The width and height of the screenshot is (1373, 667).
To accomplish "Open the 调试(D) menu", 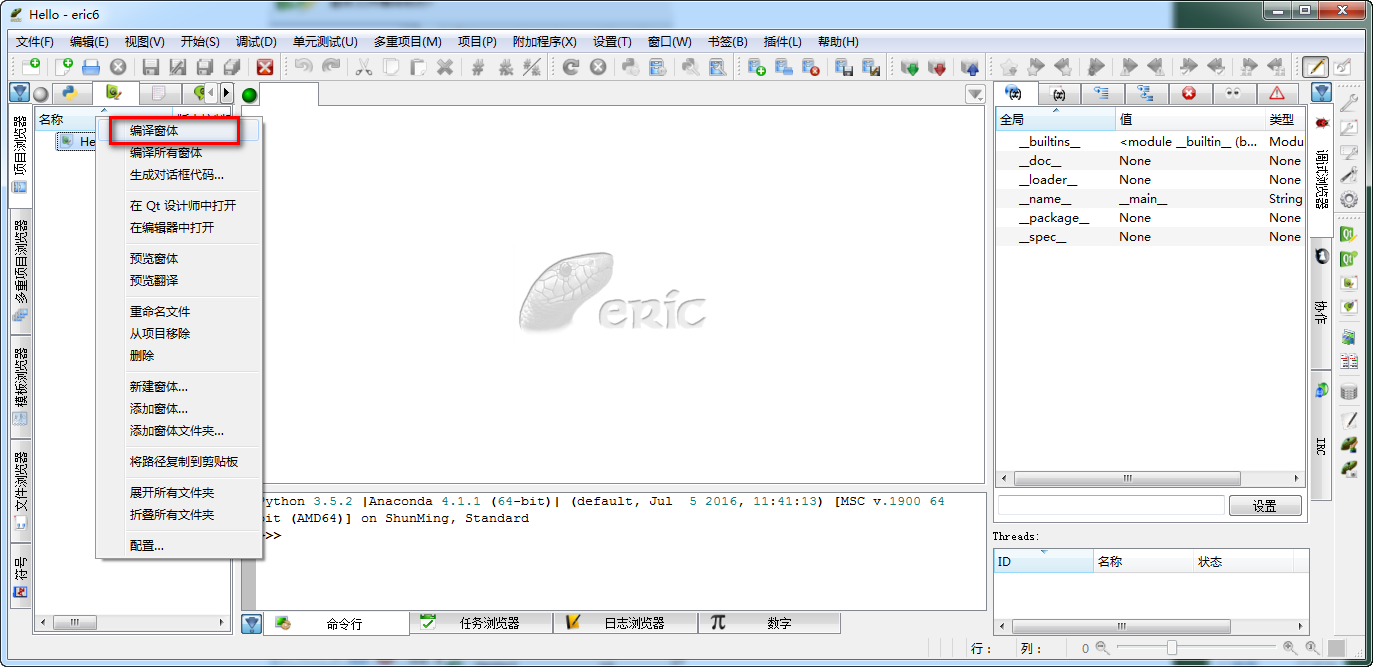I will (256, 41).
